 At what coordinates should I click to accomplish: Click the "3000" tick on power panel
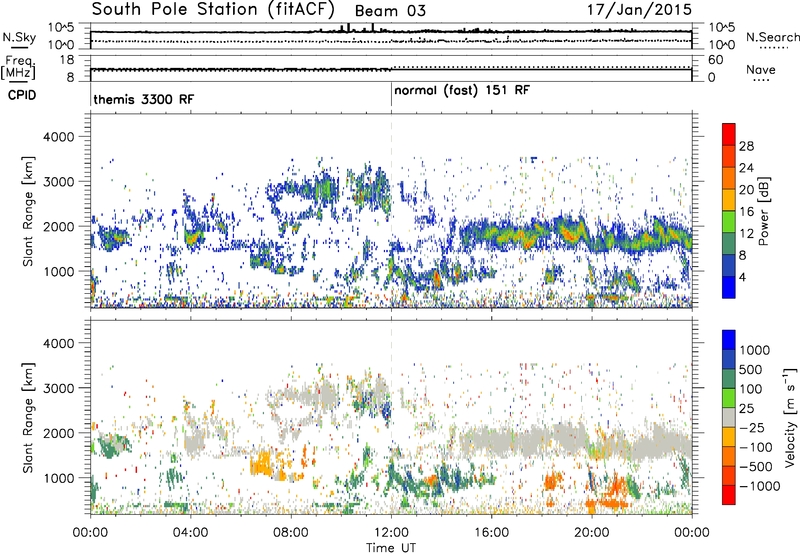coord(58,182)
